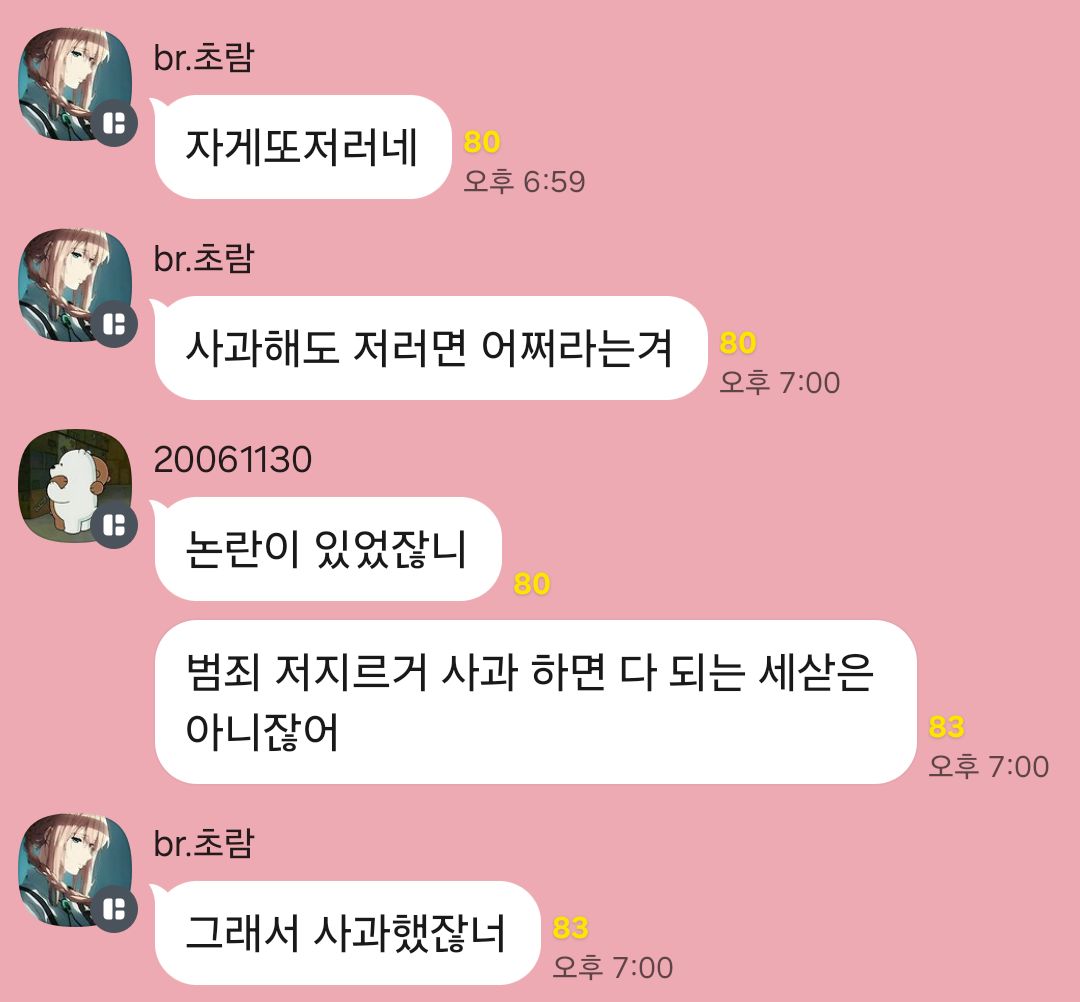
Task: Select the '논란이 있었잖니' message bubble
Action: (x=328, y=549)
